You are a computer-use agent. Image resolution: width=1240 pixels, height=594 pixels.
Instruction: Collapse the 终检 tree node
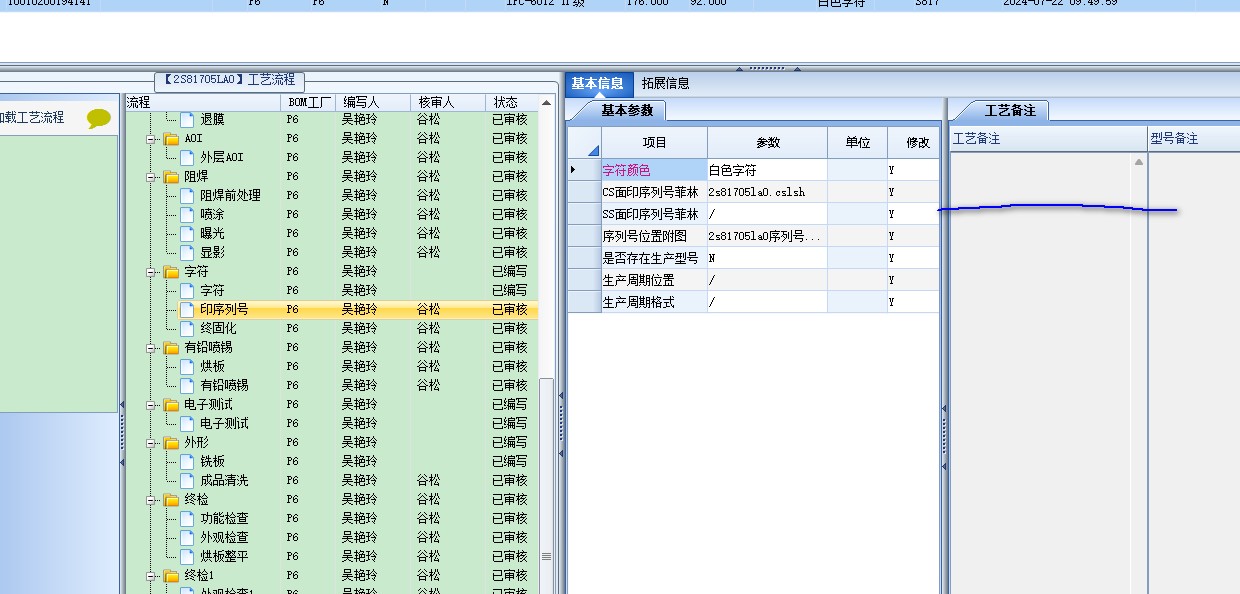click(152, 500)
